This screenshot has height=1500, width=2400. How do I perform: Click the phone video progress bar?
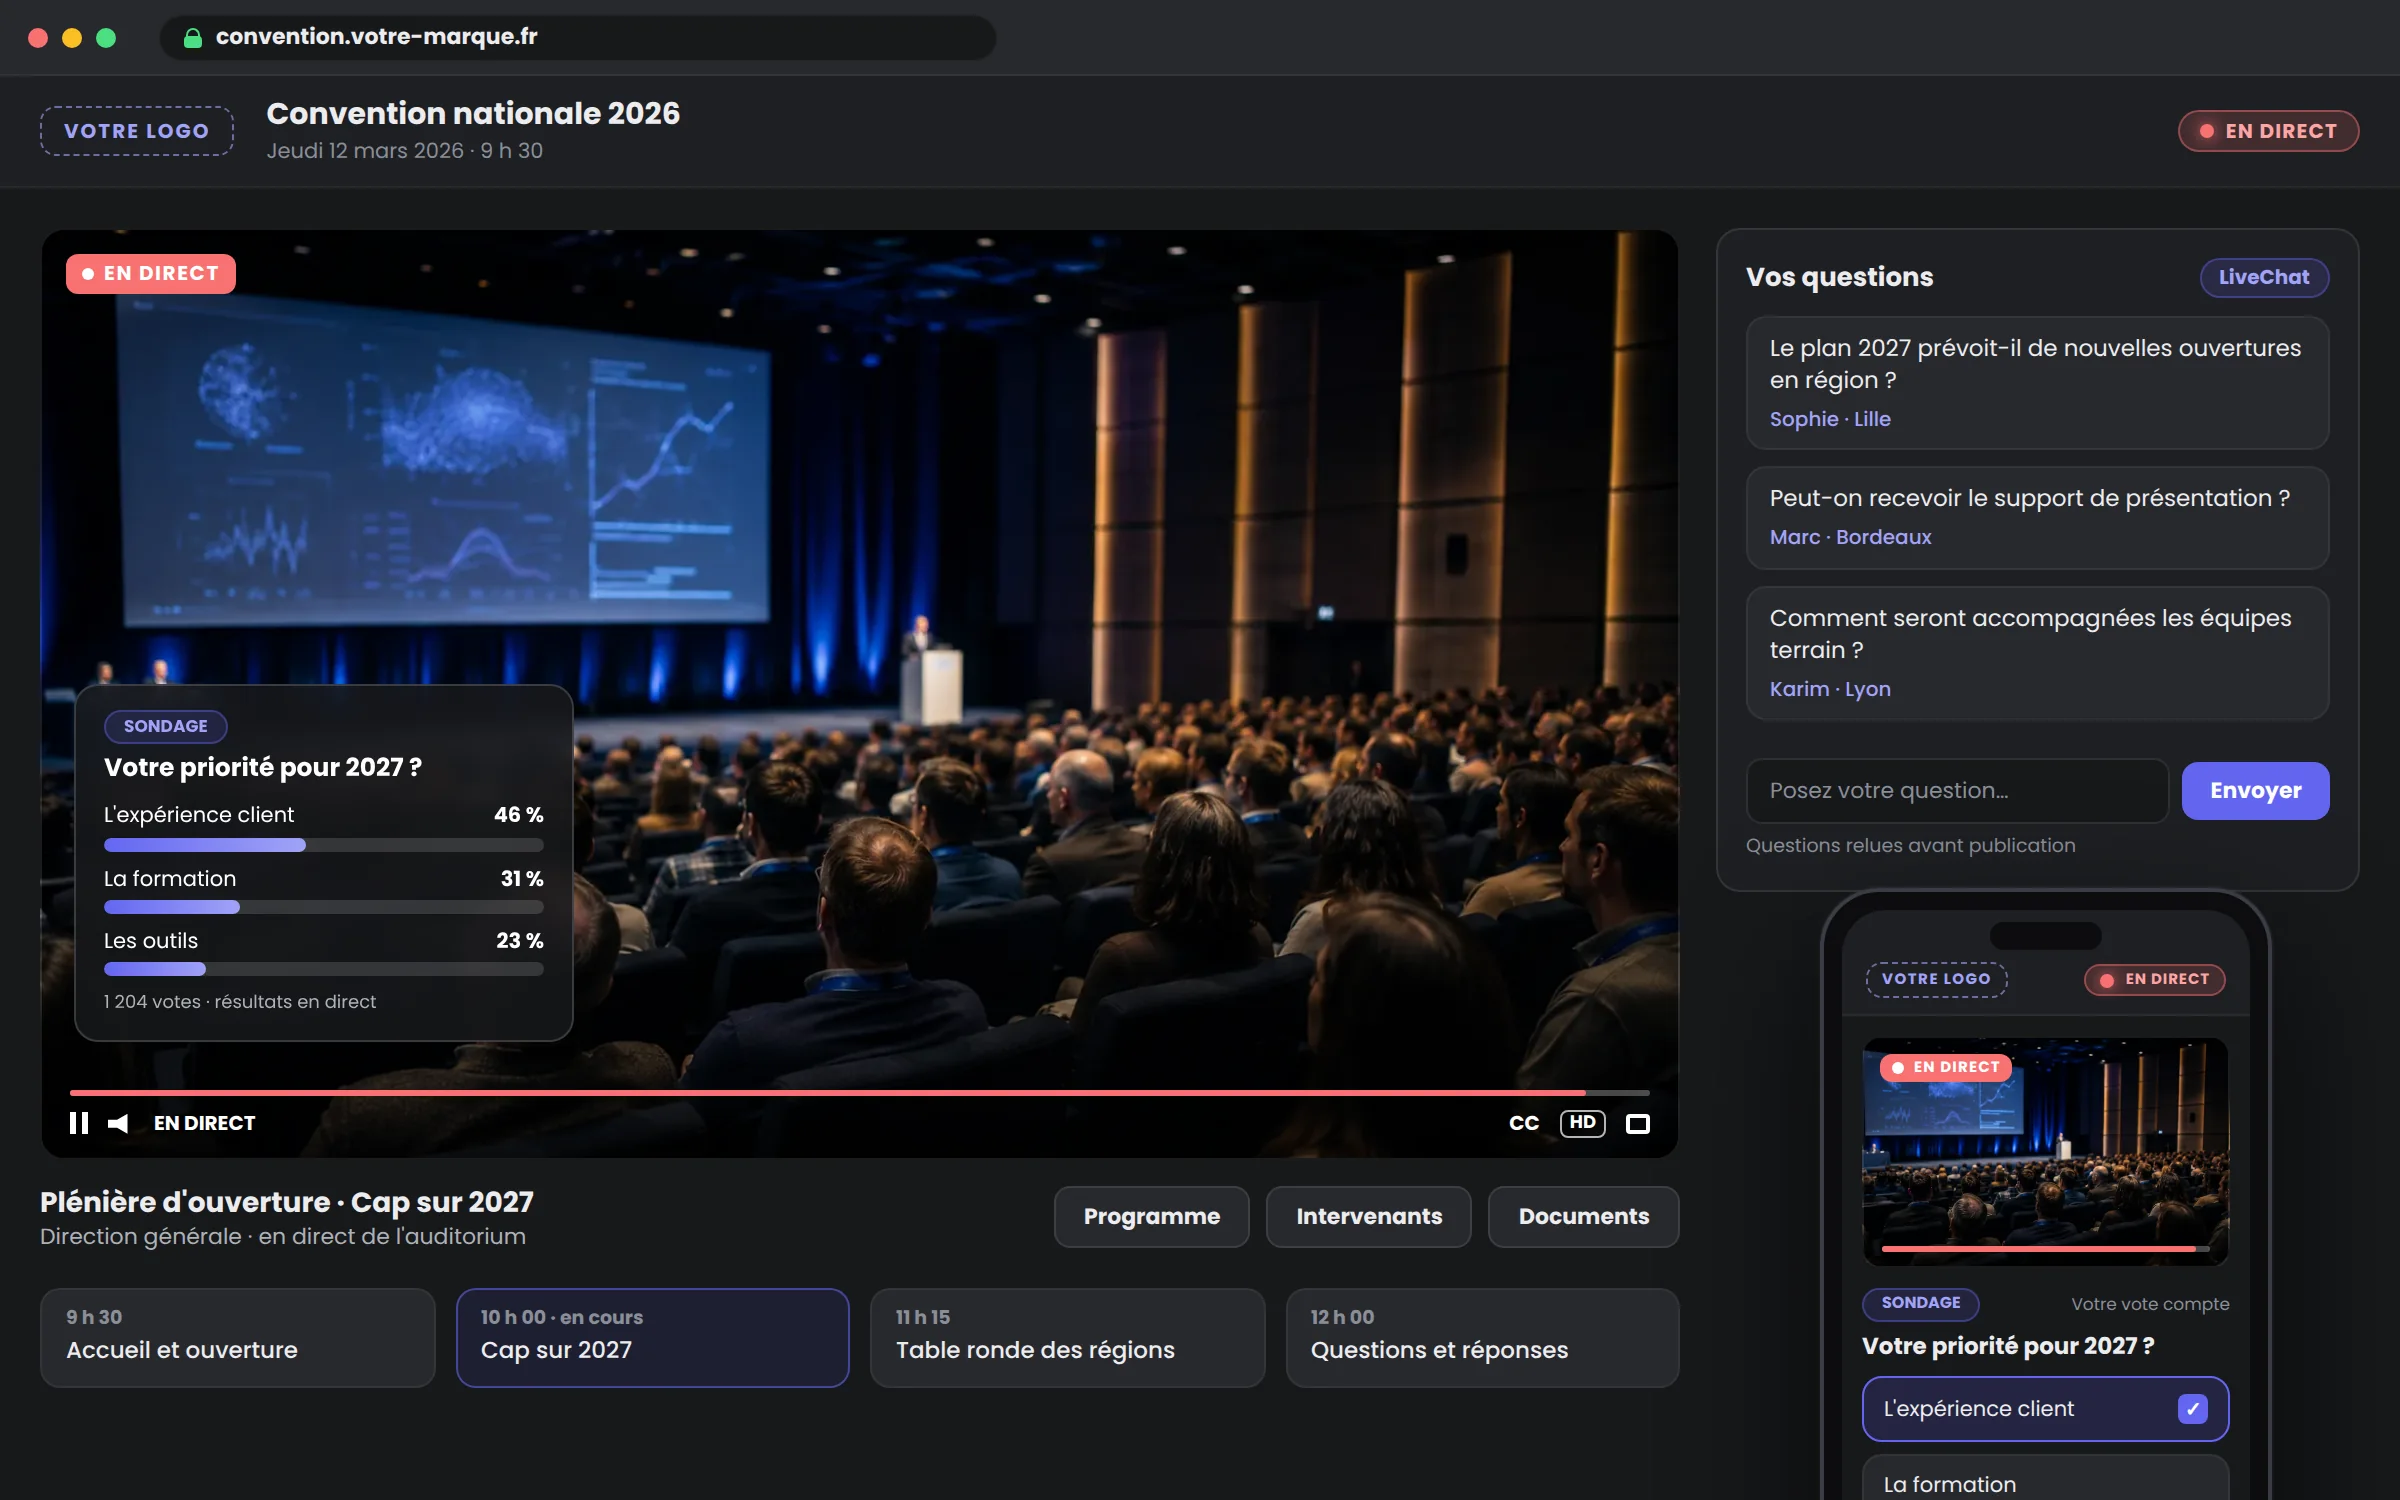(2045, 1249)
